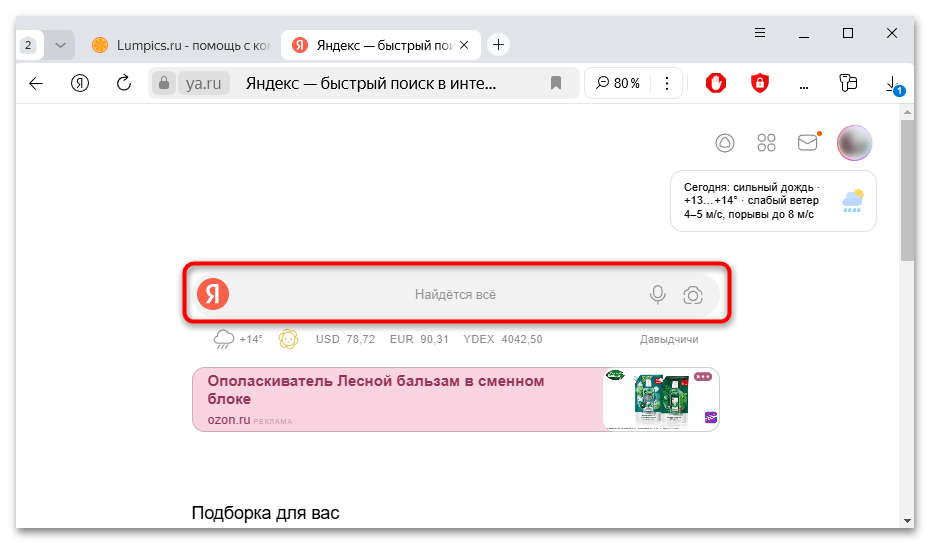
Task: Open Yandex home via the toolbar Я icon
Action: pos(79,84)
